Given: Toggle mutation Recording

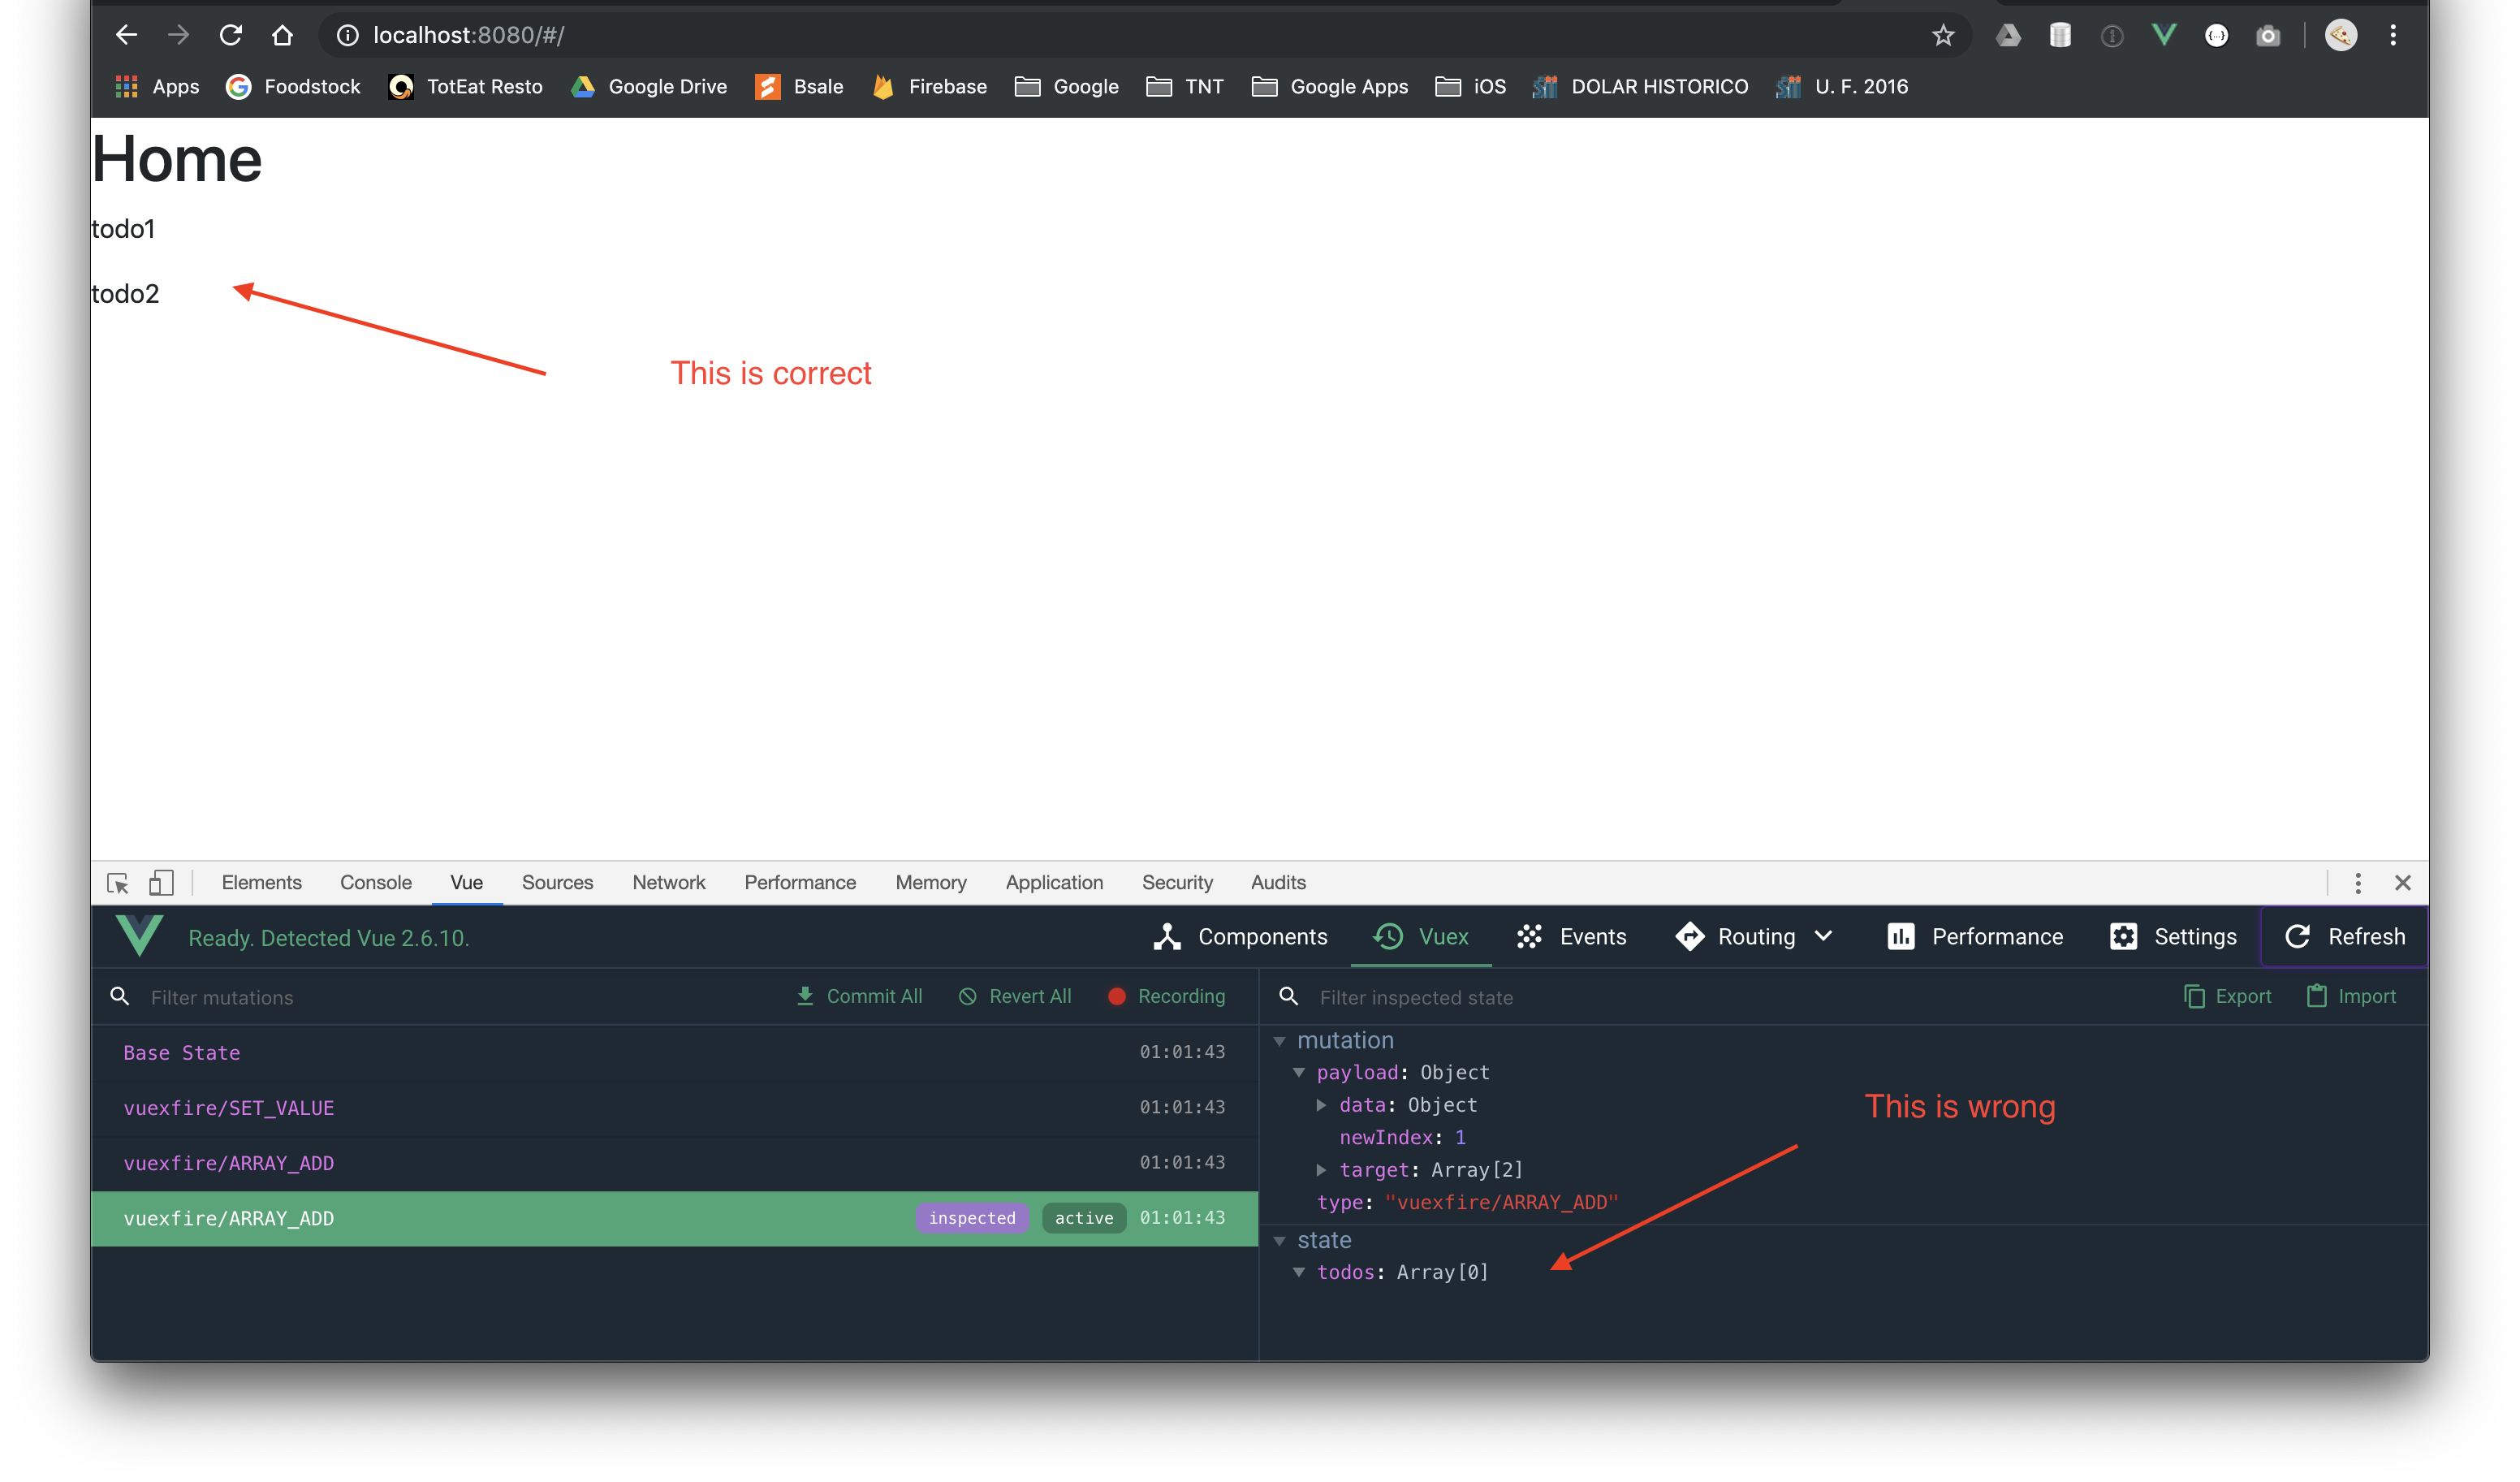Looking at the screenshot, I should pyautogui.click(x=1166, y=997).
